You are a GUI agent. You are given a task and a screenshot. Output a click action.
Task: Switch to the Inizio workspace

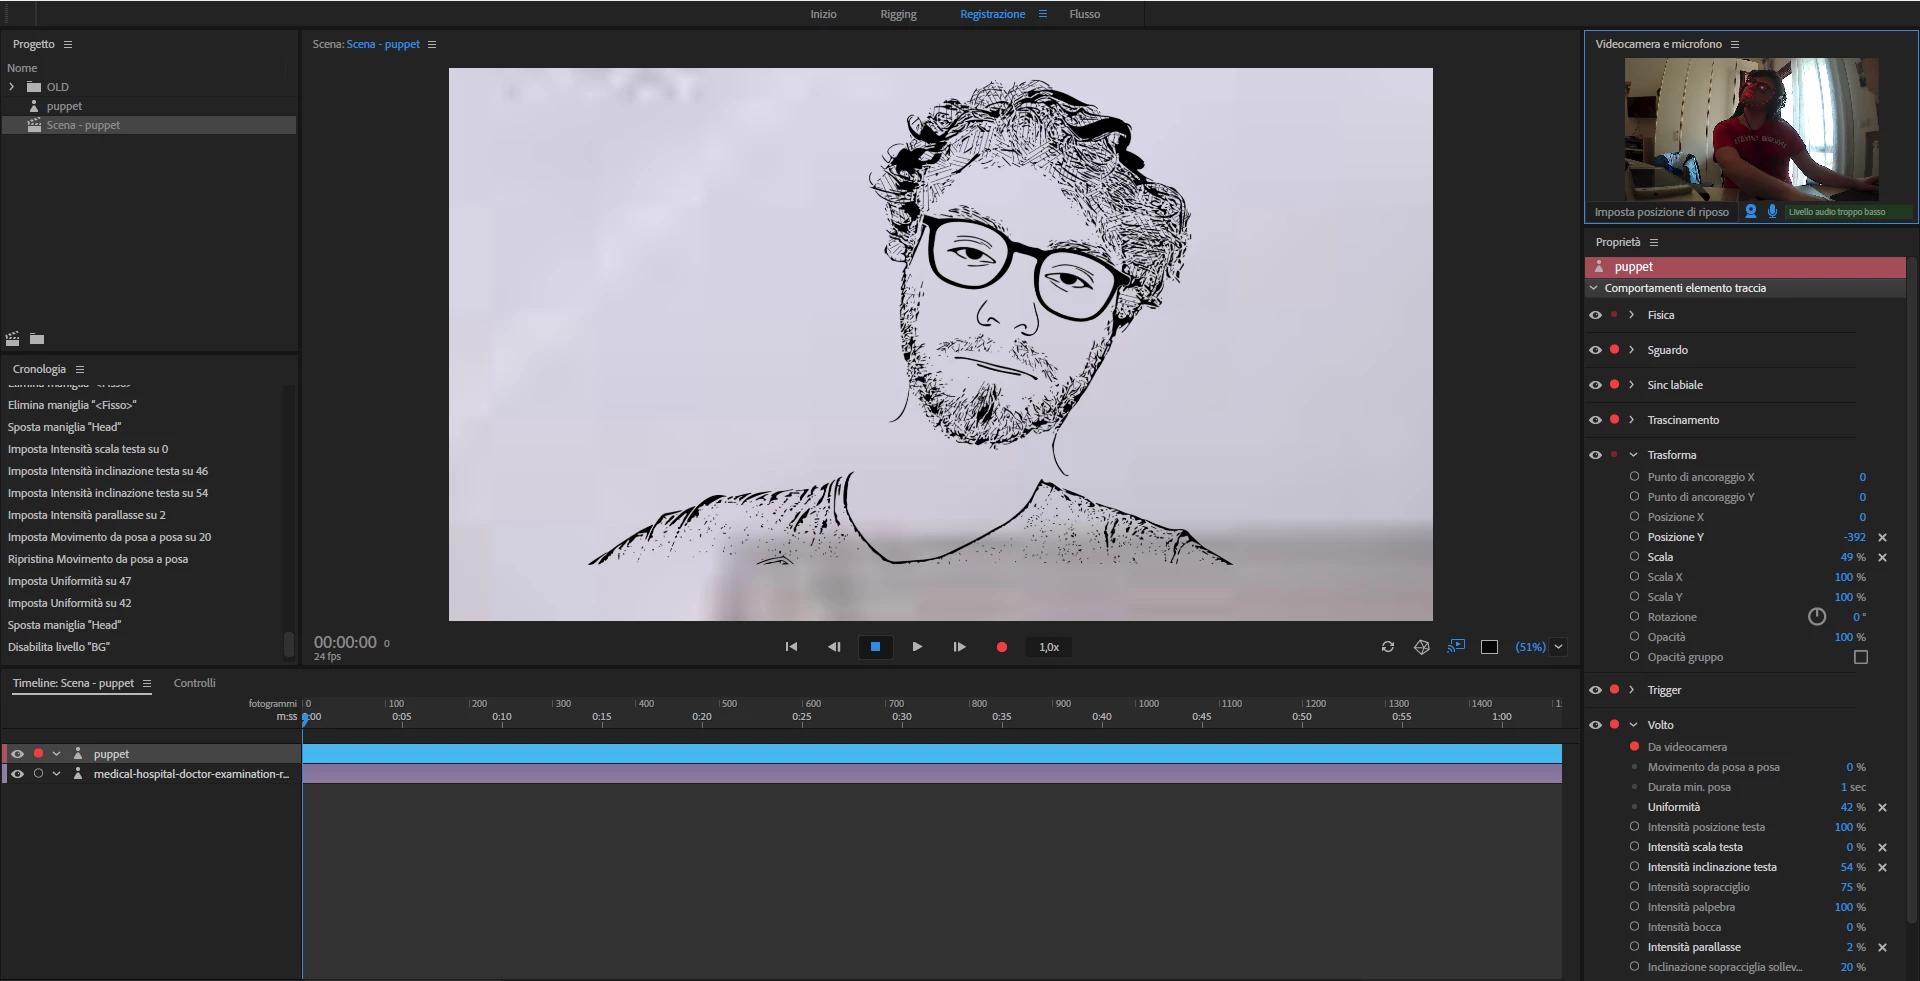click(x=823, y=14)
